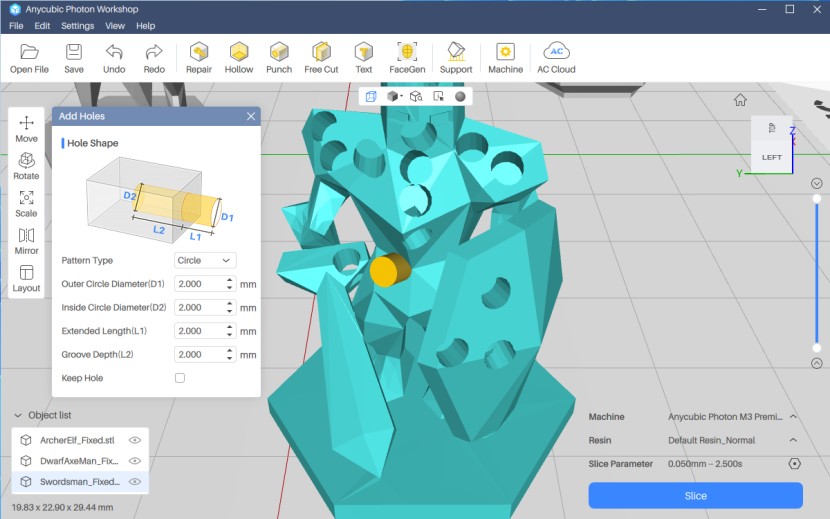This screenshot has height=519, width=830.
Task: Open the Help menu
Action: tap(146, 26)
